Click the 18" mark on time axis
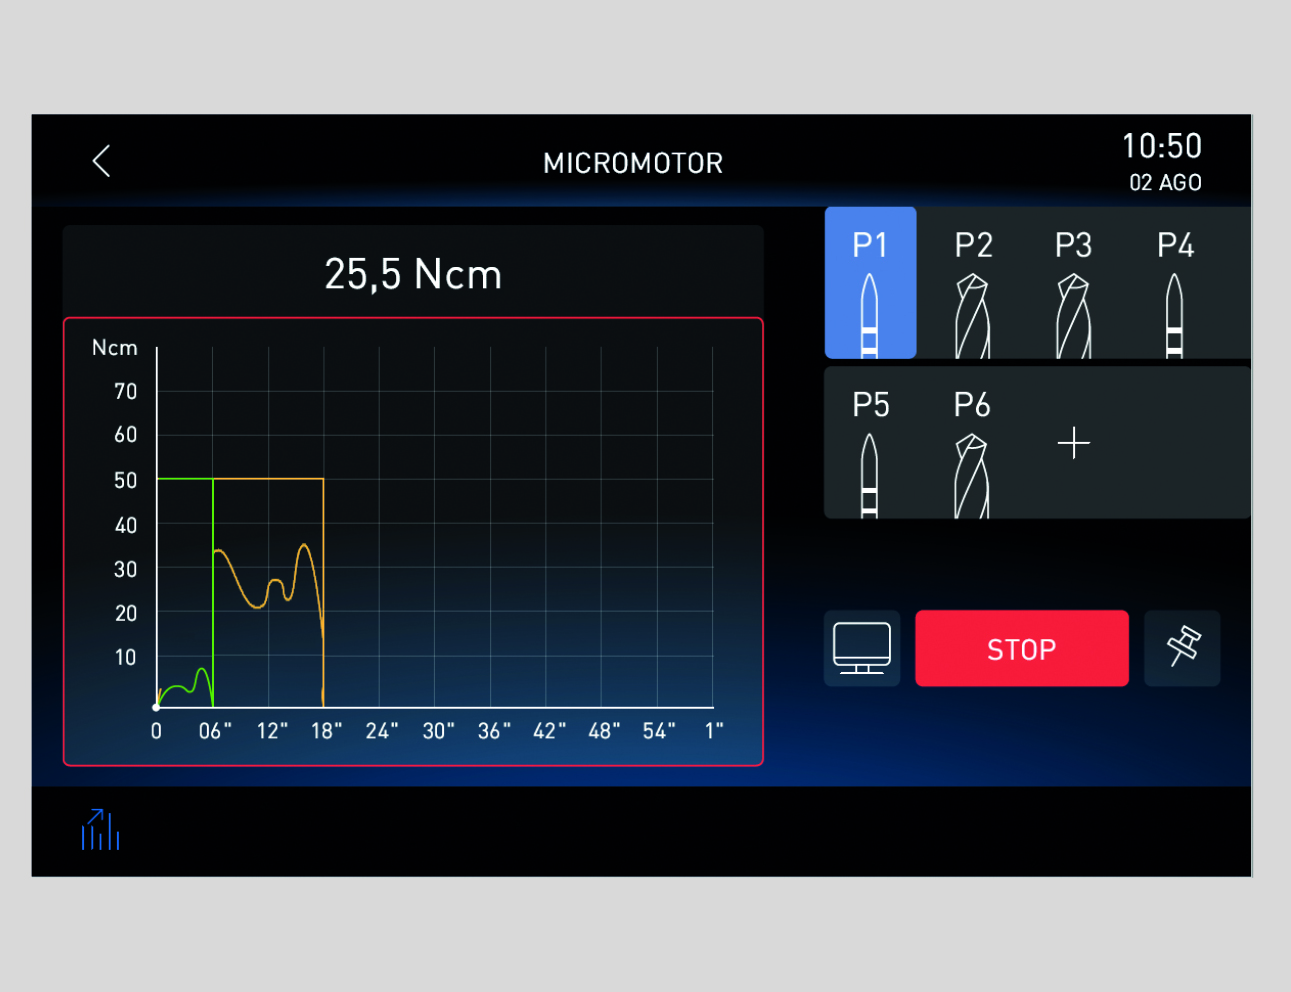The height and width of the screenshot is (992, 1291). (326, 731)
